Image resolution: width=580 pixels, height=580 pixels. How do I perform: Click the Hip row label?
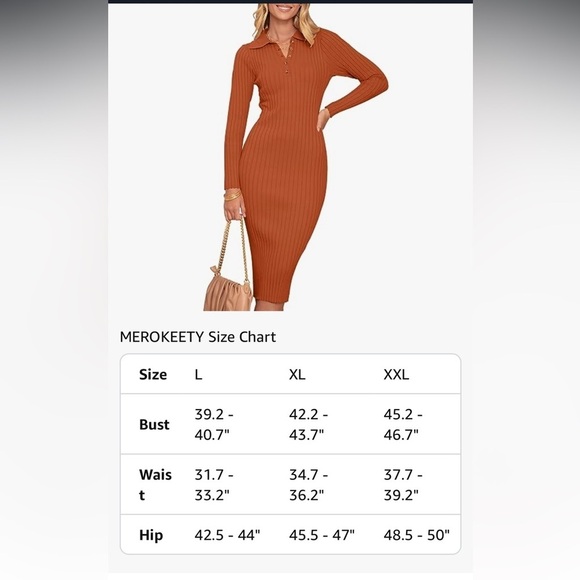[151, 535]
